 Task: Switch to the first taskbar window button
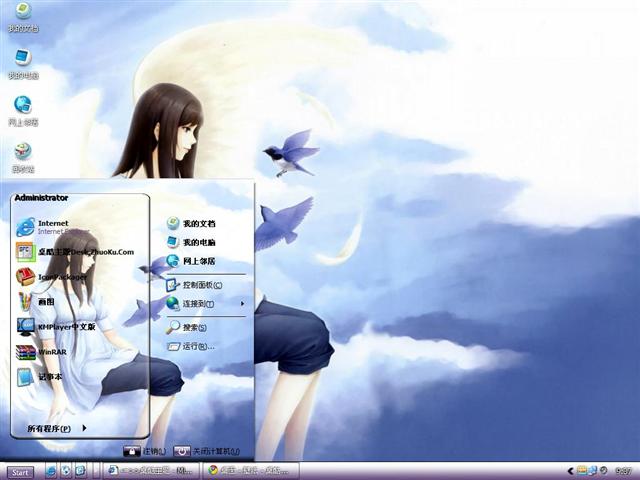pos(151,471)
